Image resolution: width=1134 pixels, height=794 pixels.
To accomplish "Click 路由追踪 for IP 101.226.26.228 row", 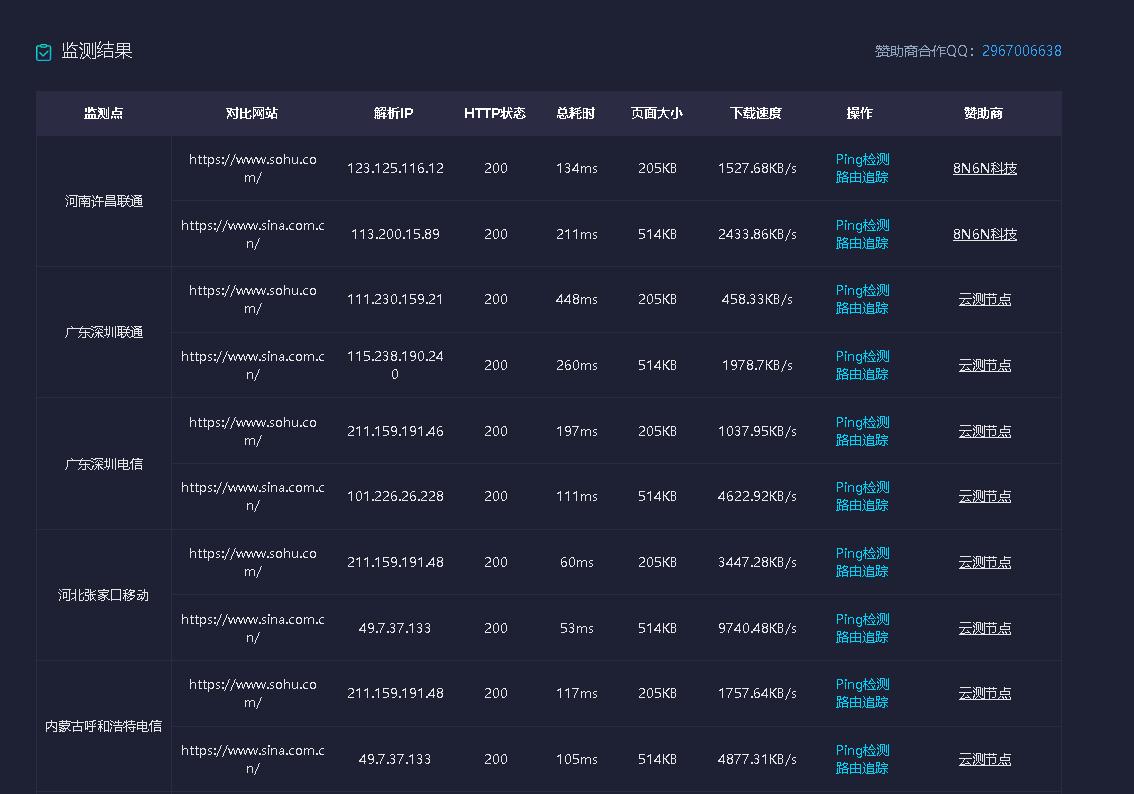I will (x=862, y=505).
